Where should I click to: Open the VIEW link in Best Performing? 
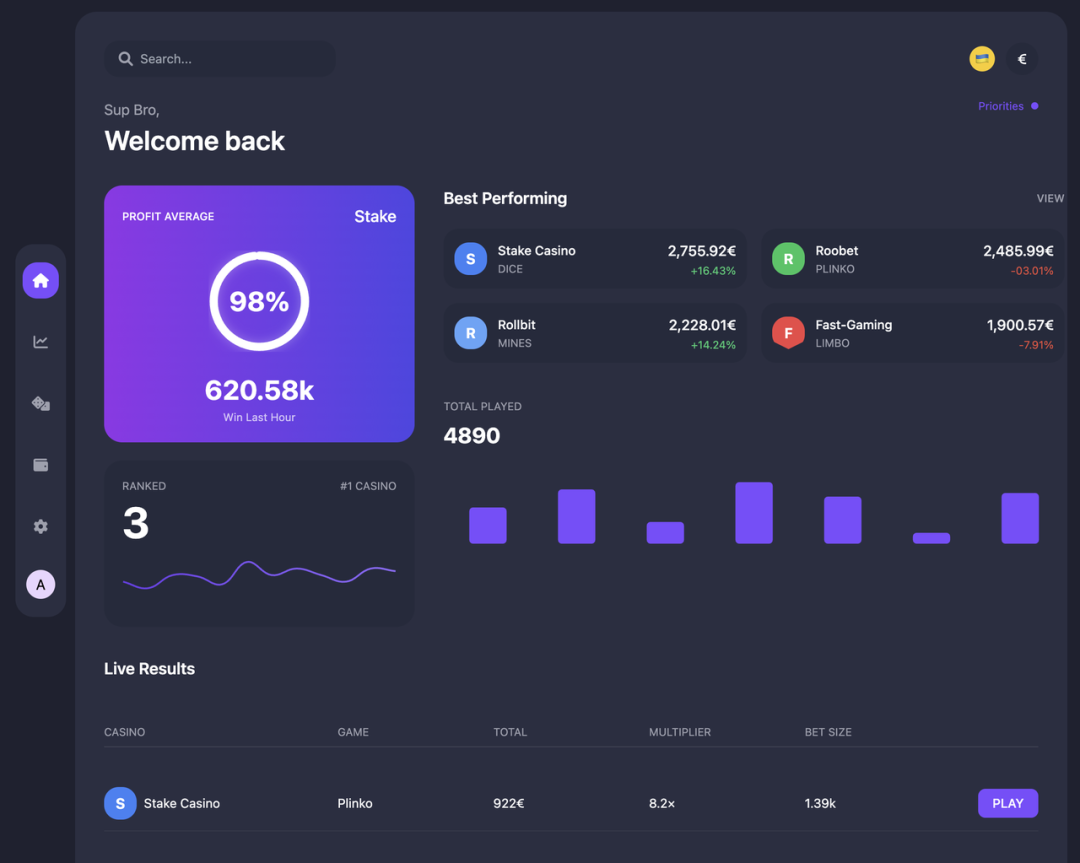pyautogui.click(x=1050, y=198)
